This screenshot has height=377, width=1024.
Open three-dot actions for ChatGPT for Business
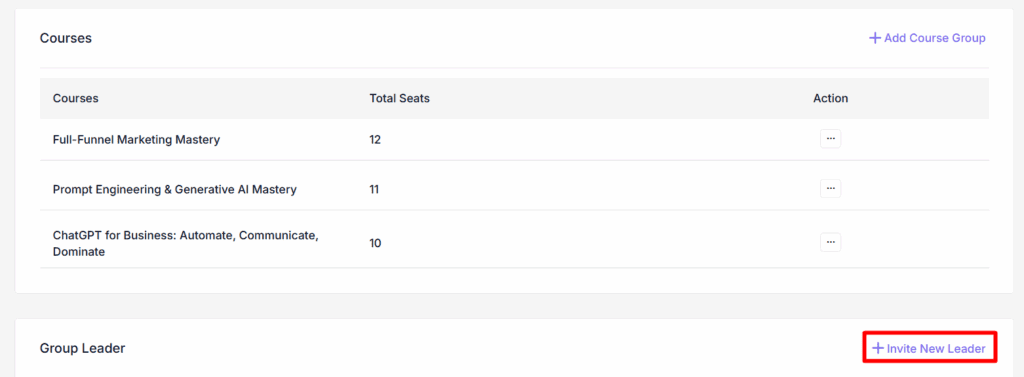831,242
